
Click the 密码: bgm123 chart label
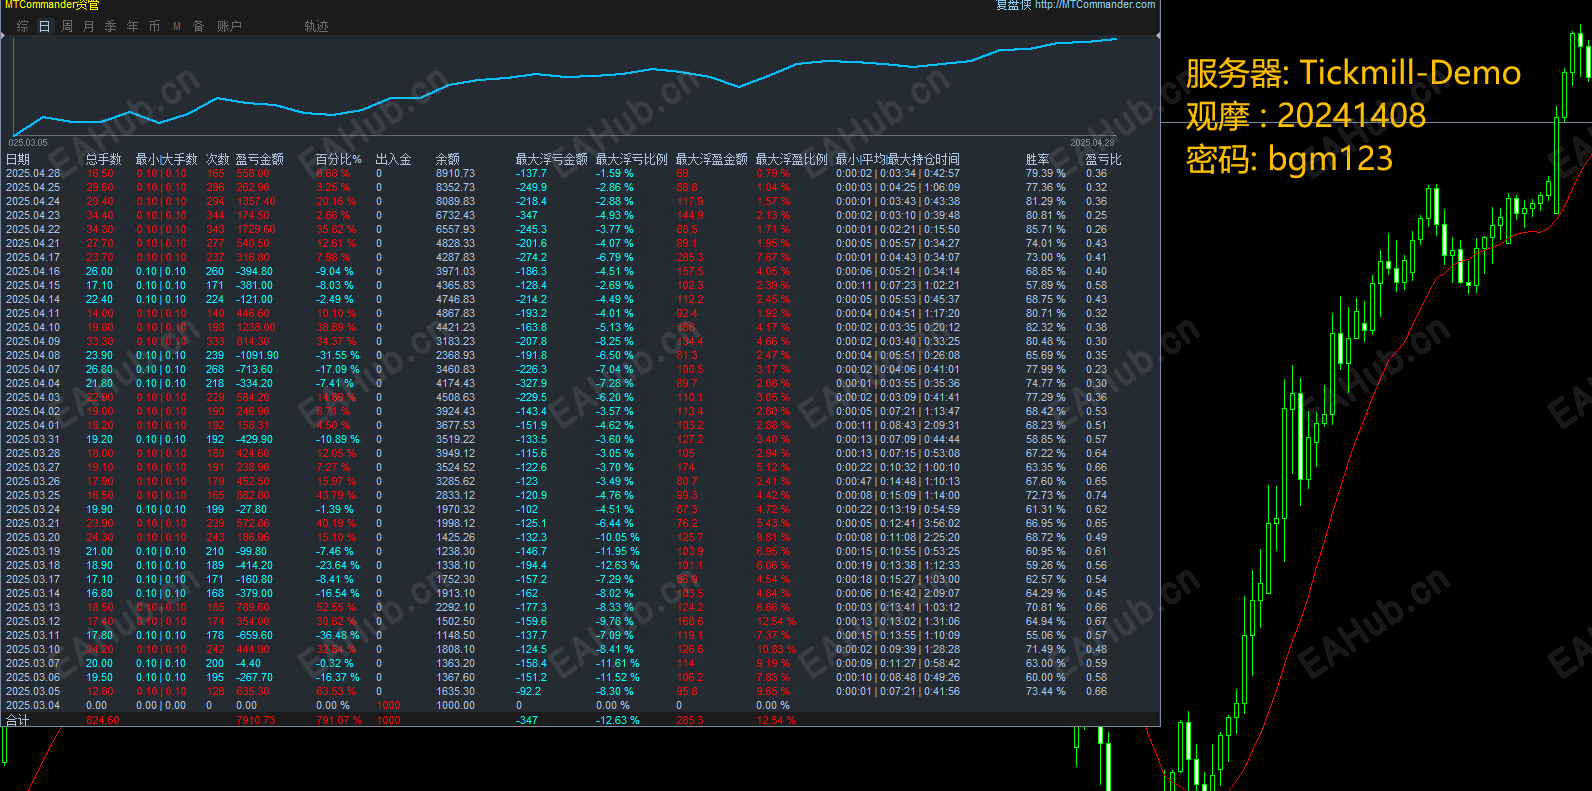1289,158
